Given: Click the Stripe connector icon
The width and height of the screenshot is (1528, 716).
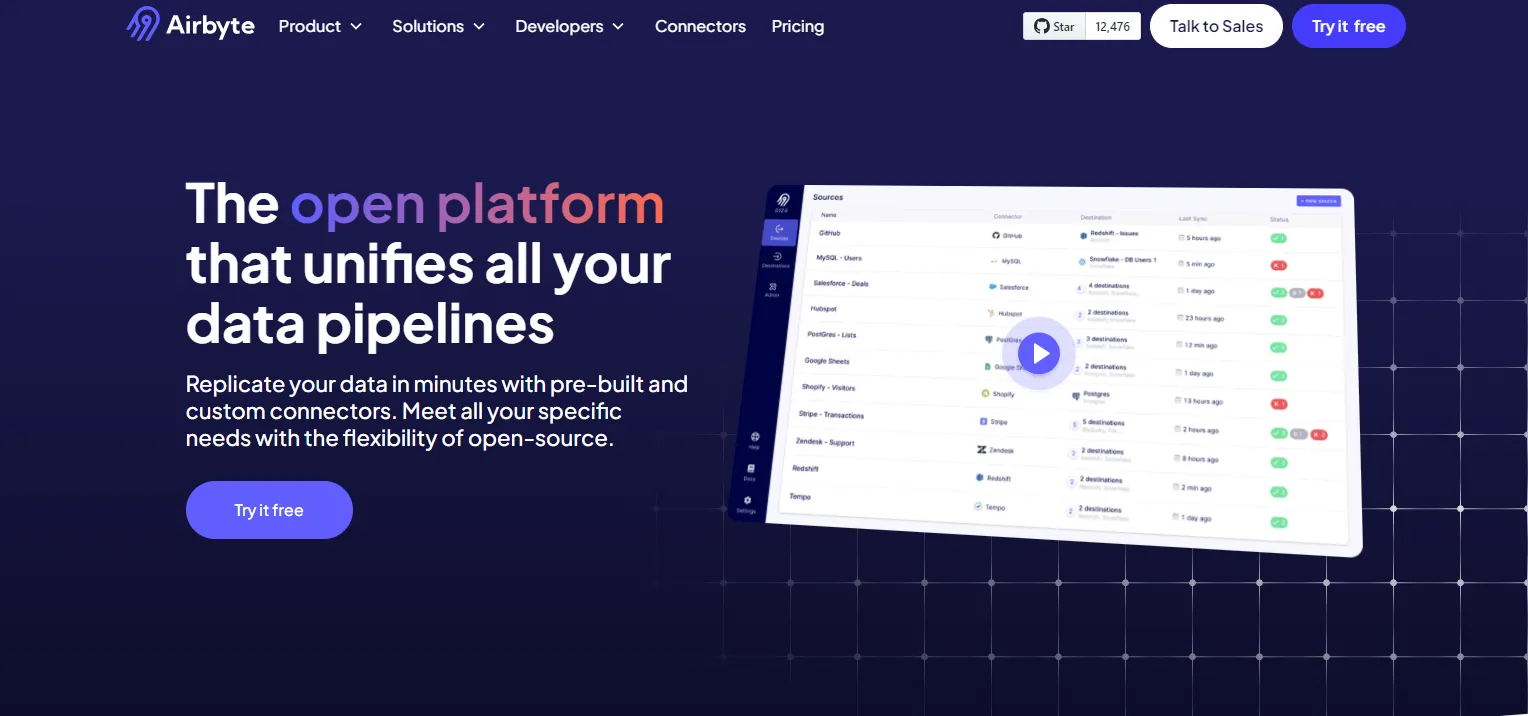Looking at the screenshot, I should [983, 422].
